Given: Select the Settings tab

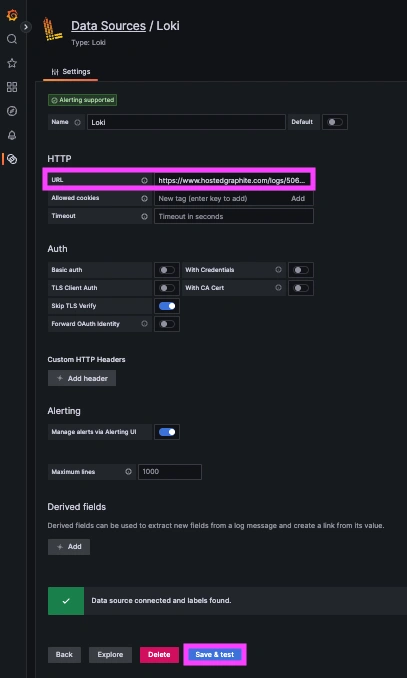Looking at the screenshot, I should pyautogui.click(x=71, y=72).
